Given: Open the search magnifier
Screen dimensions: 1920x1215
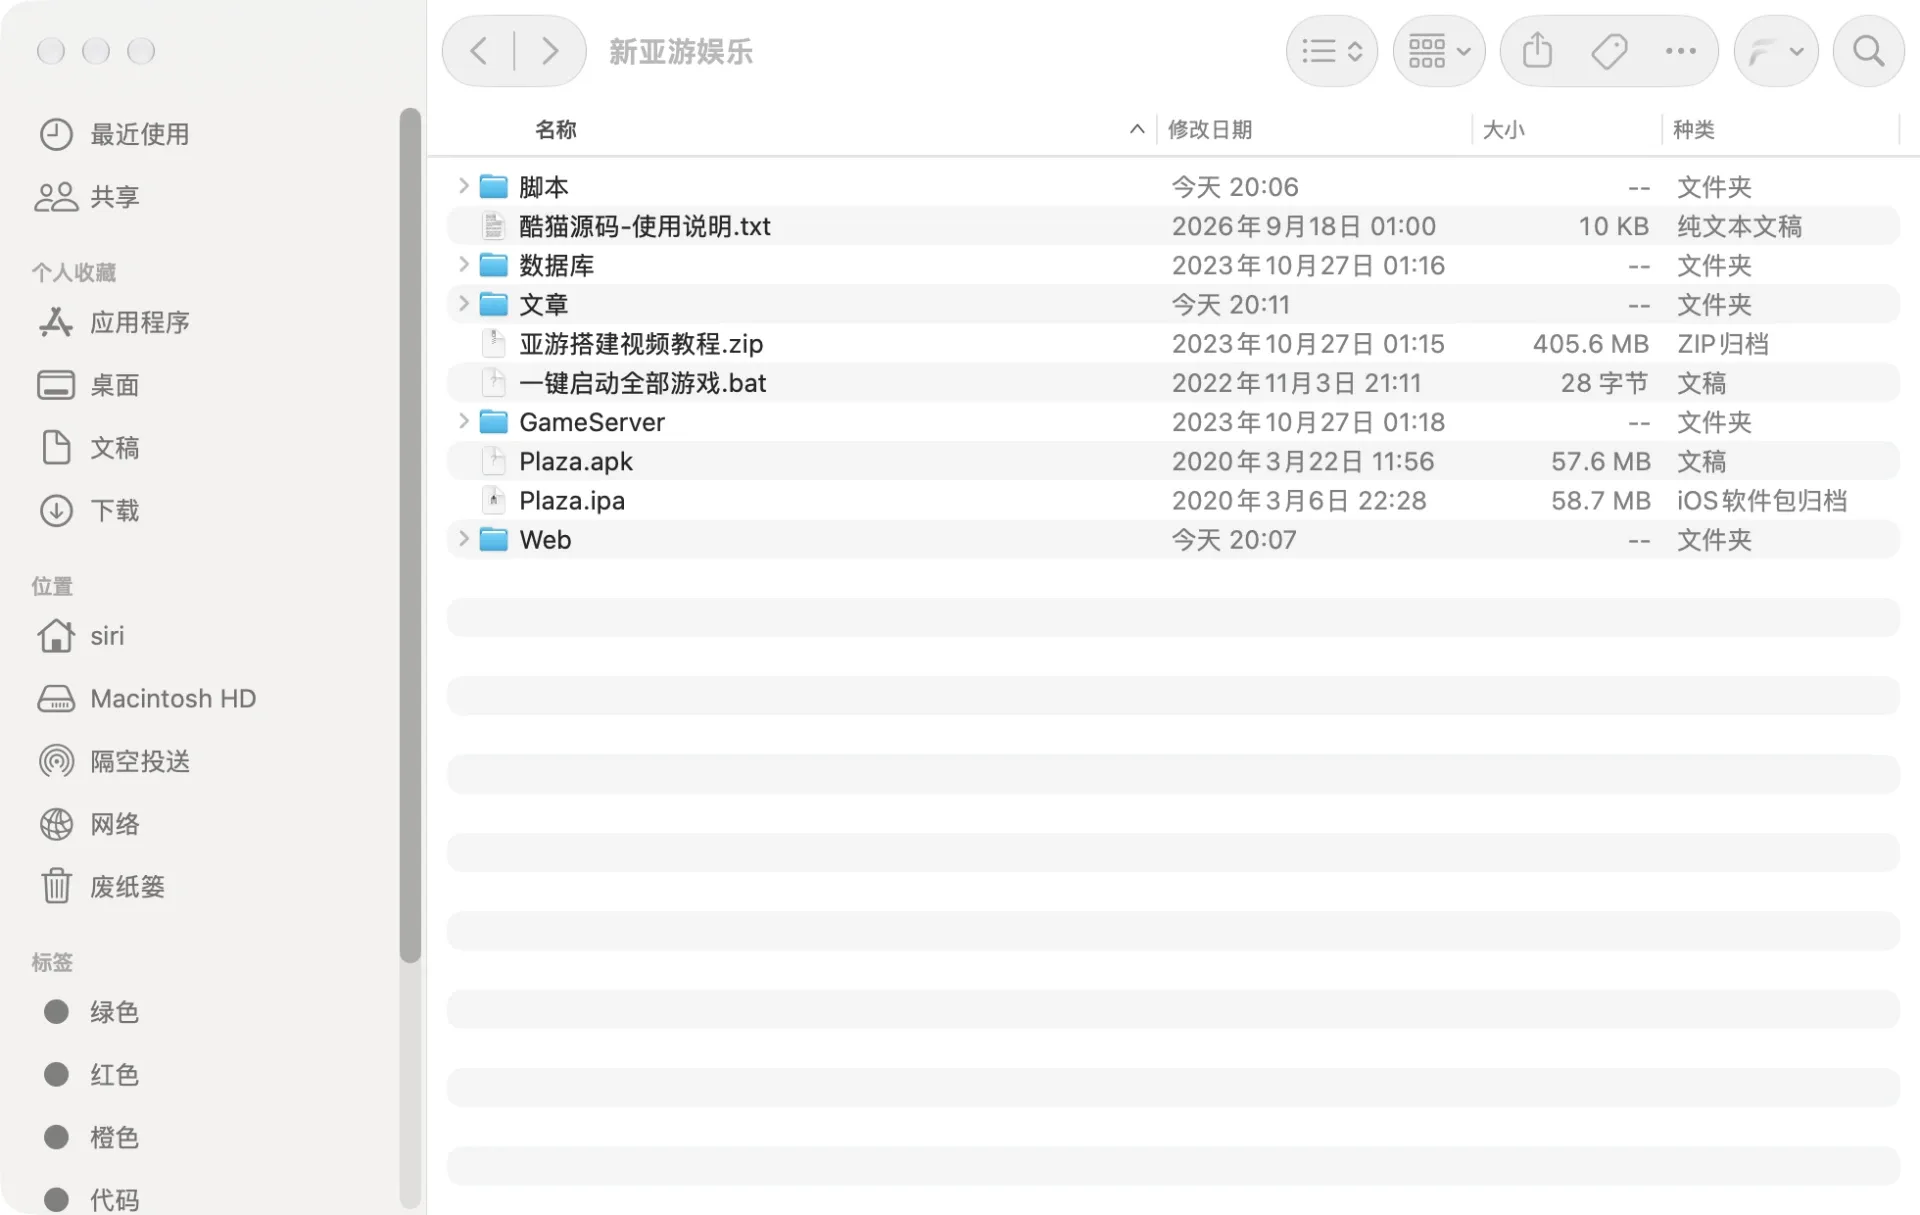Looking at the screenshot, I should tap(1868, 51).
